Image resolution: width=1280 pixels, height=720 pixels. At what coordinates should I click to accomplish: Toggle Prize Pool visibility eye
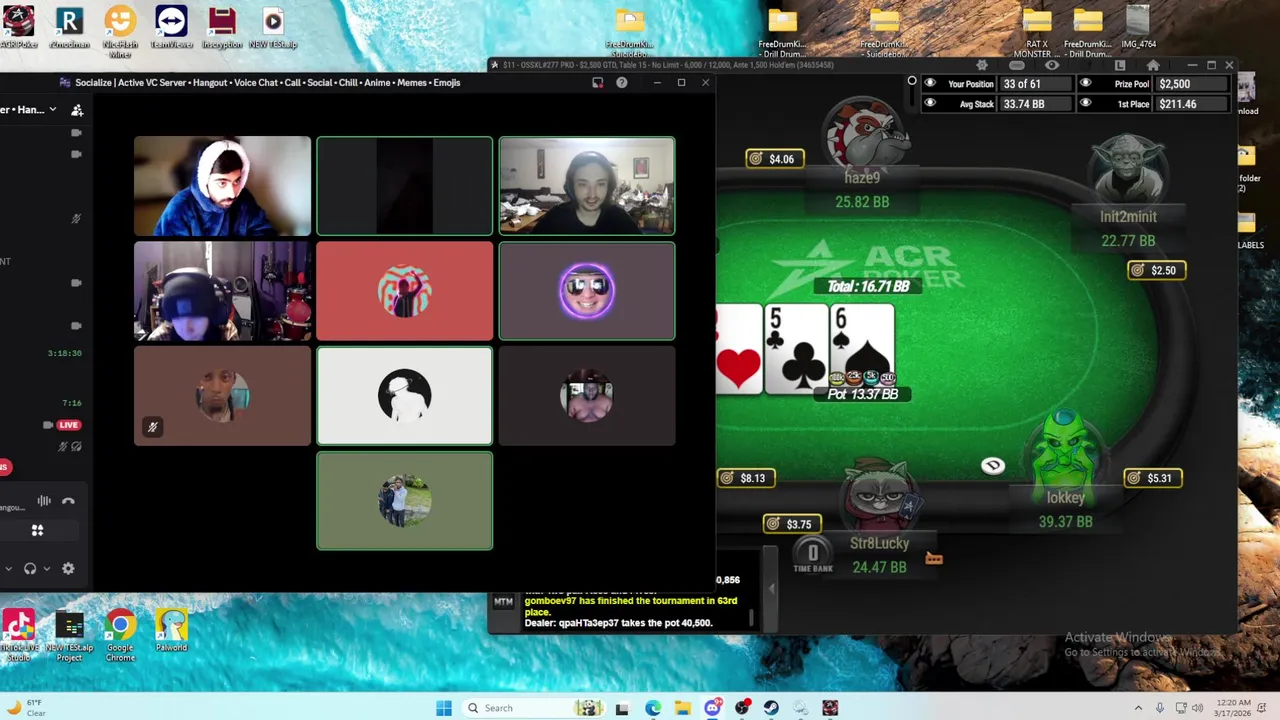click(x=1085, y=84)
